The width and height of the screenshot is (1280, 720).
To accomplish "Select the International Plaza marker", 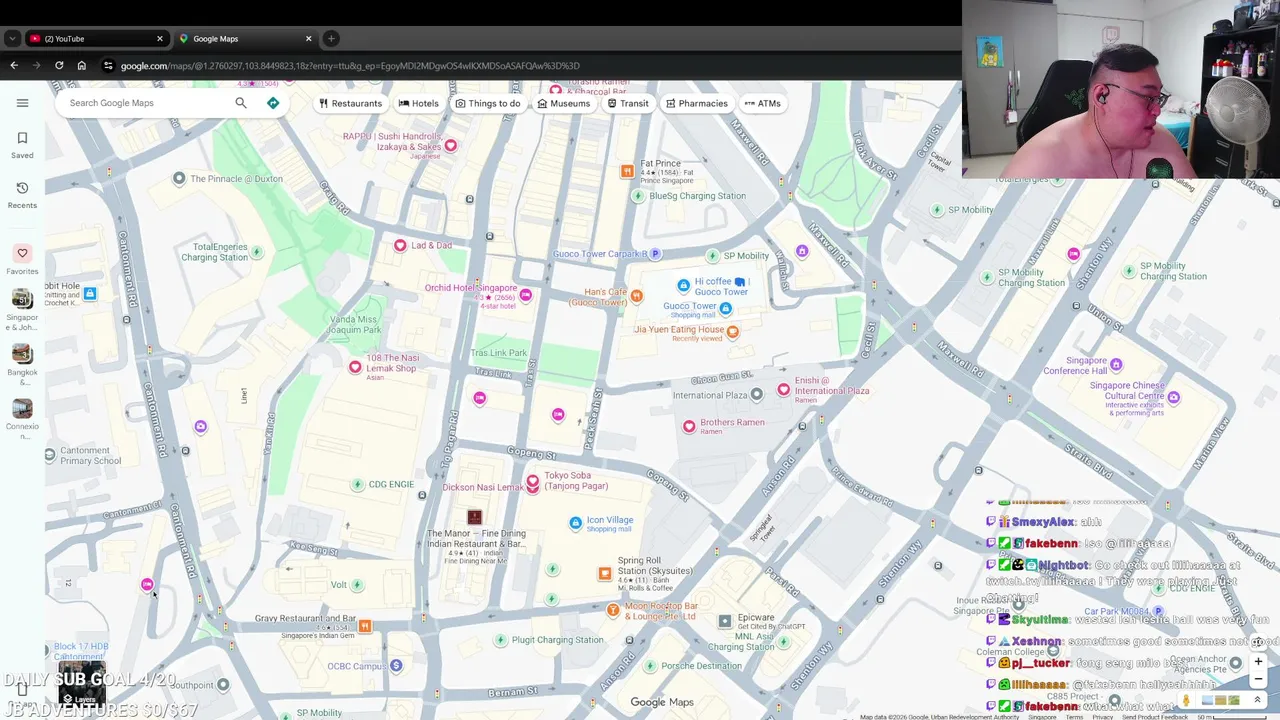I will click(x=756, y=395).
